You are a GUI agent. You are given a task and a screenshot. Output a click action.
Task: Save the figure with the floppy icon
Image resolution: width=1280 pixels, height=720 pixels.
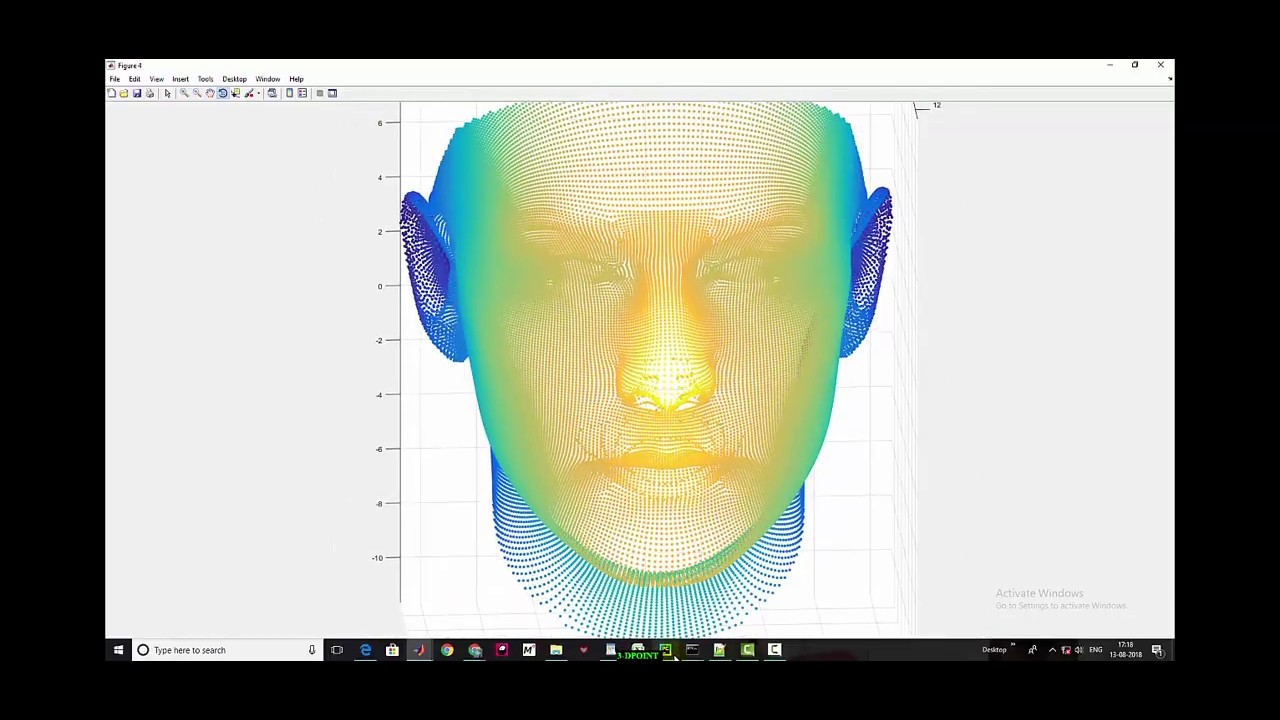[137, 93]
